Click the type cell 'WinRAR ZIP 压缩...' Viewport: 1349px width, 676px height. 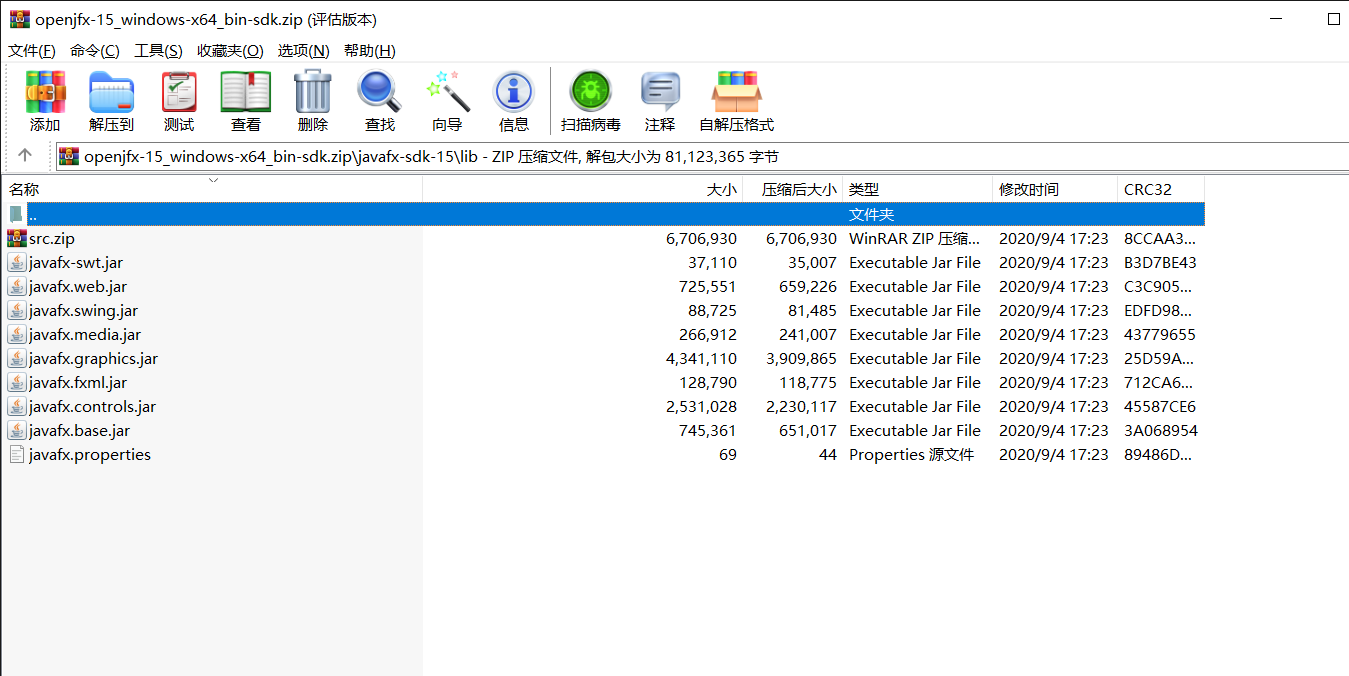coord(915,238)
